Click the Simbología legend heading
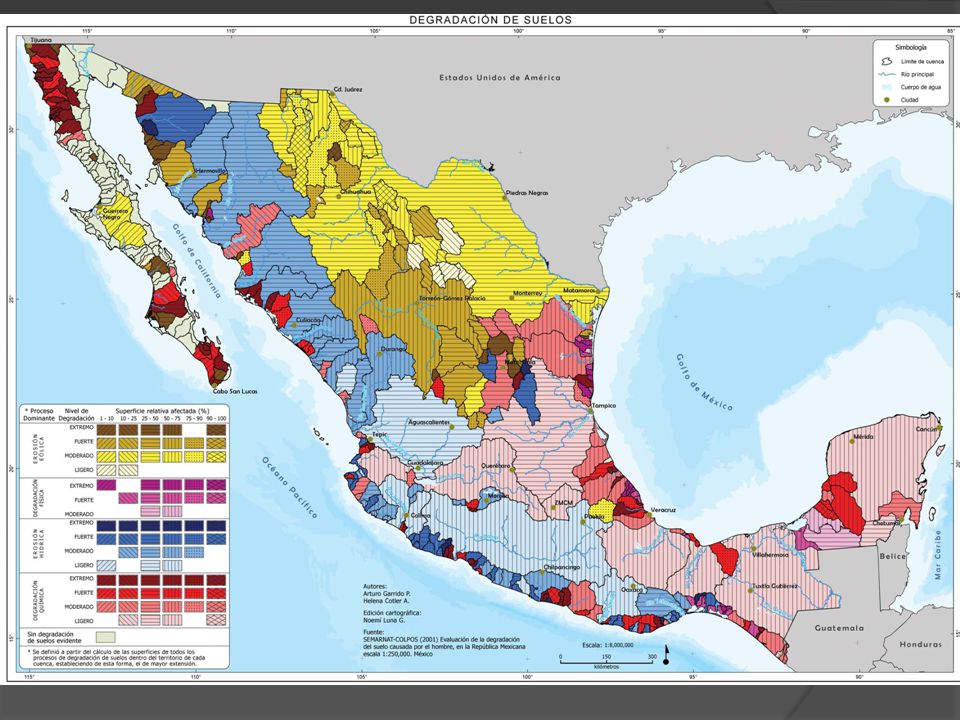This screenshot has height=720, width=960. point(910,47)
